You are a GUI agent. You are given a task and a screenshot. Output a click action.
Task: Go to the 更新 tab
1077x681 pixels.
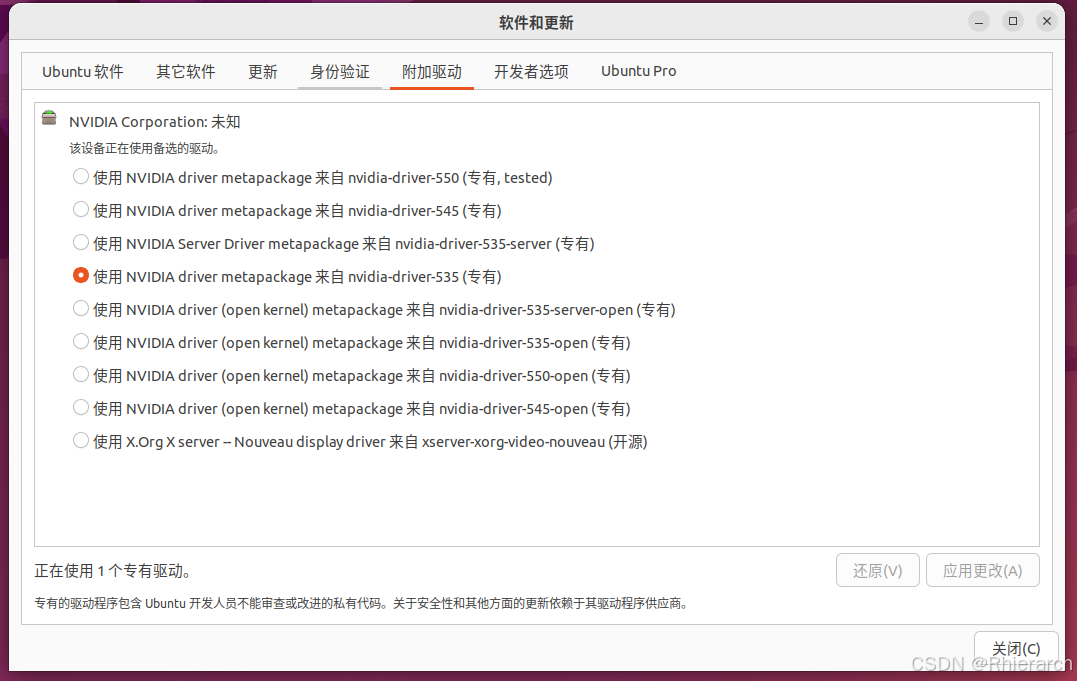(262, 71)
